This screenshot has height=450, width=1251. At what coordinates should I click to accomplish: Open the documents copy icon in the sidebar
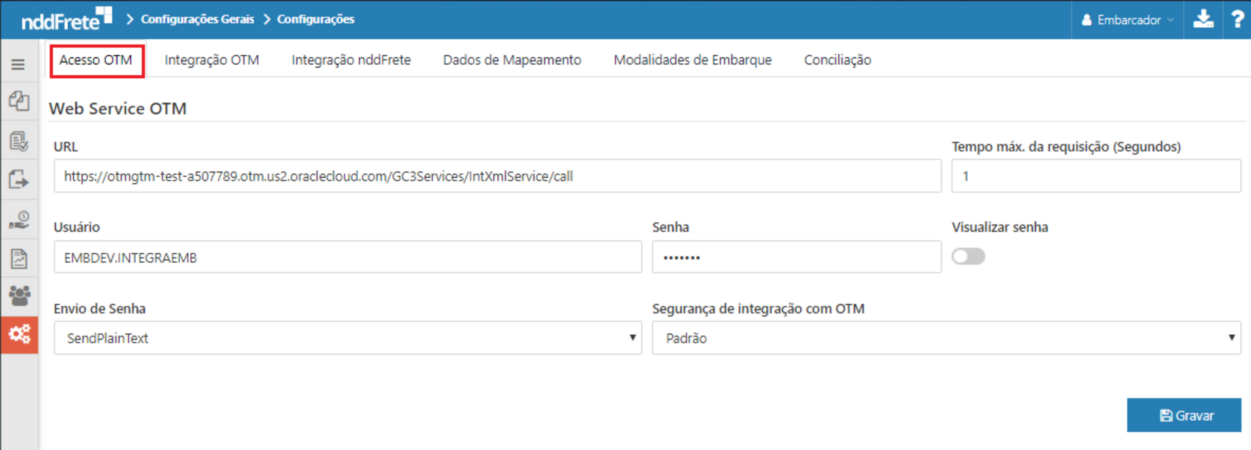18,100
